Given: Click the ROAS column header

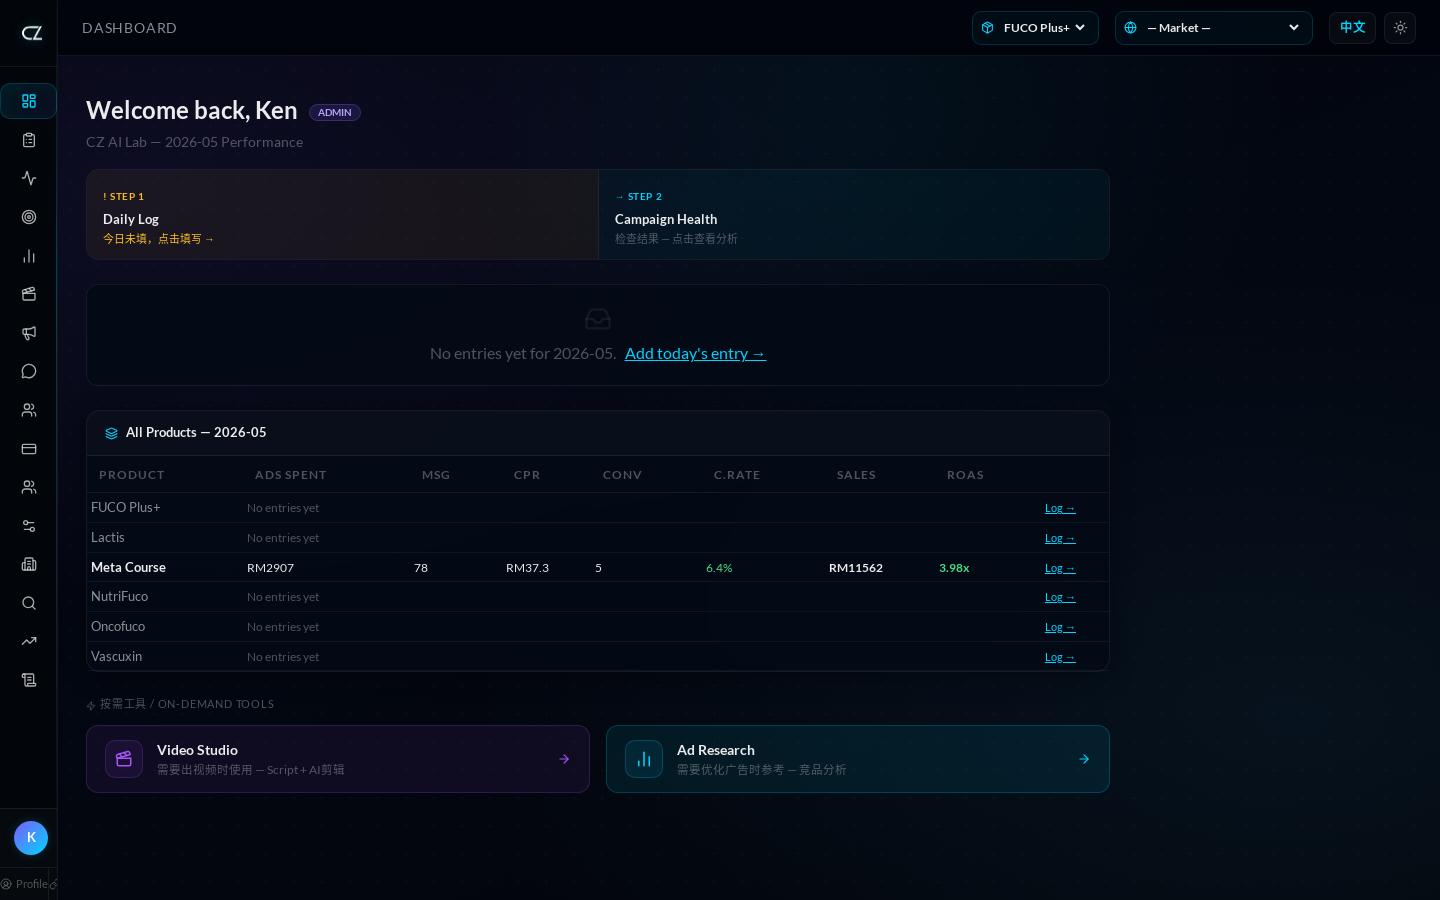Looking at the screenshot, I should click(966, 475).
